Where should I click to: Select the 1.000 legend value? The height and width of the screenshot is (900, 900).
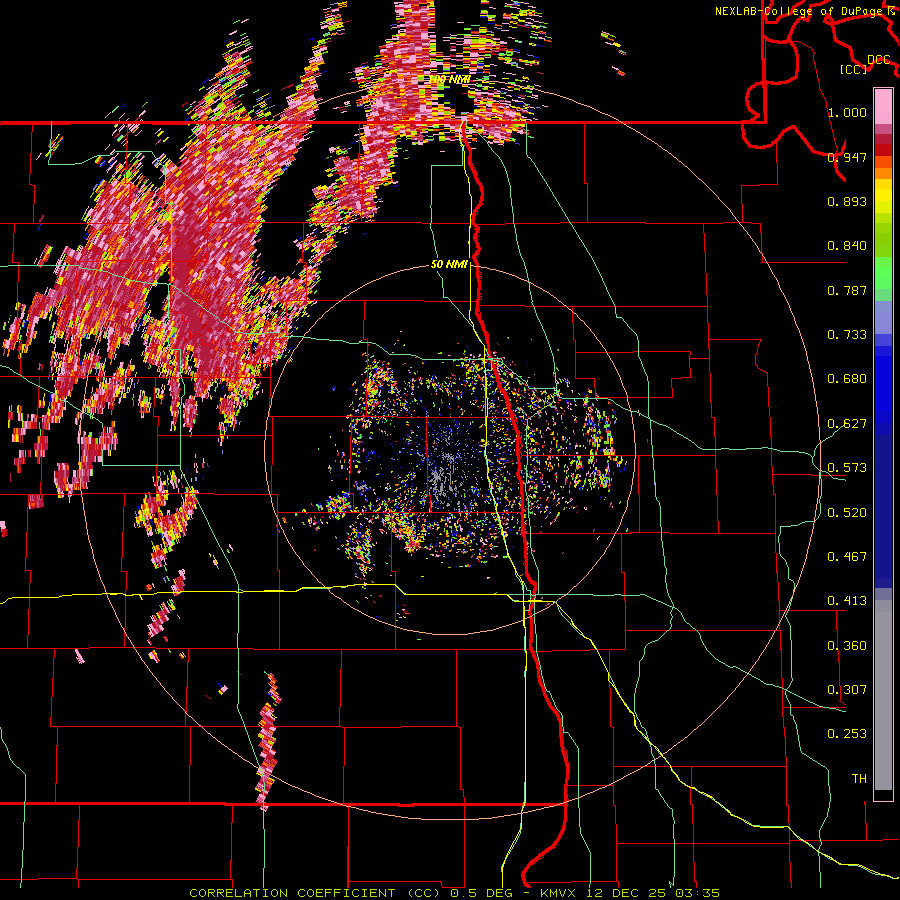pyautogui.click(x=847, y=112)
